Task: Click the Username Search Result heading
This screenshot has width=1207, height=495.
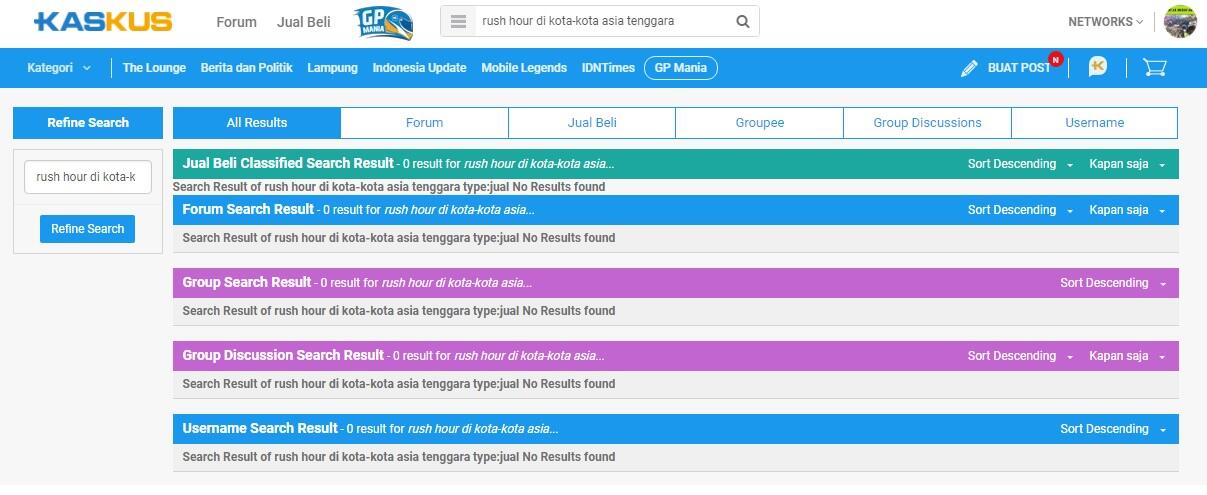Action: pos(260,428)
